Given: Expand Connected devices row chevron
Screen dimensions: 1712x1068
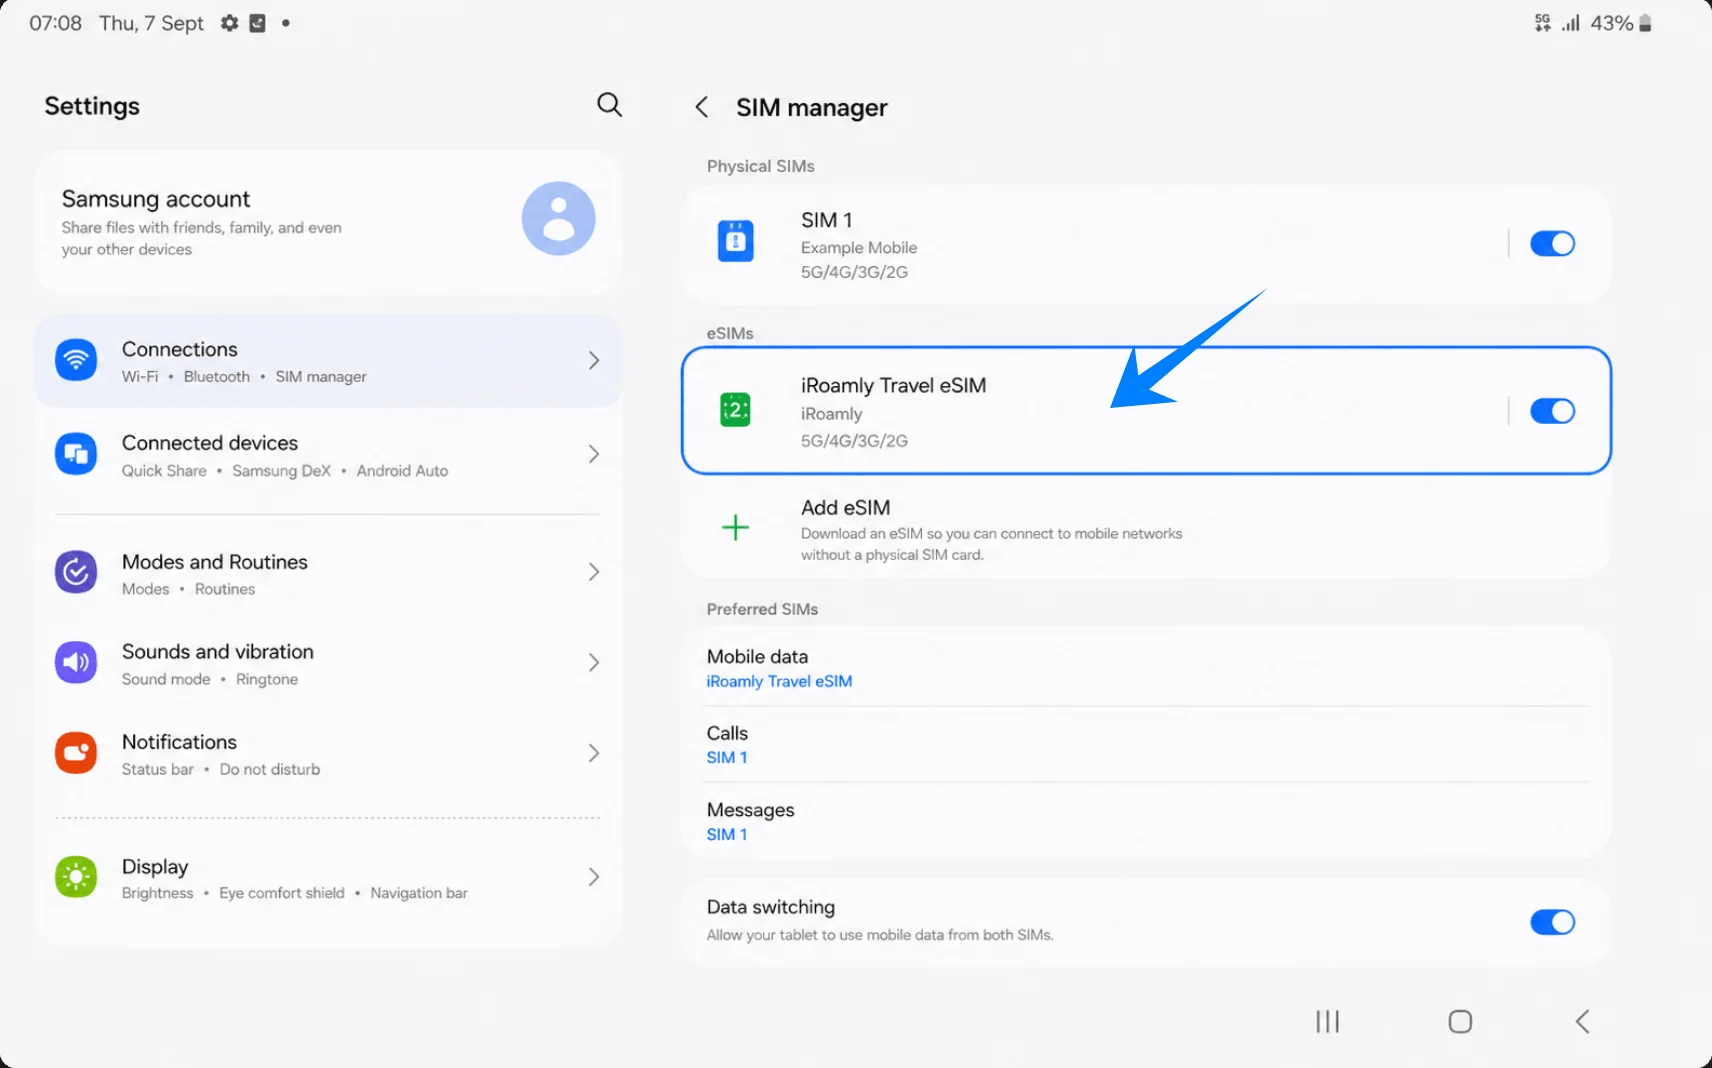Looking at the screenshot, I should pyautogui.click(x=594, y=454).
